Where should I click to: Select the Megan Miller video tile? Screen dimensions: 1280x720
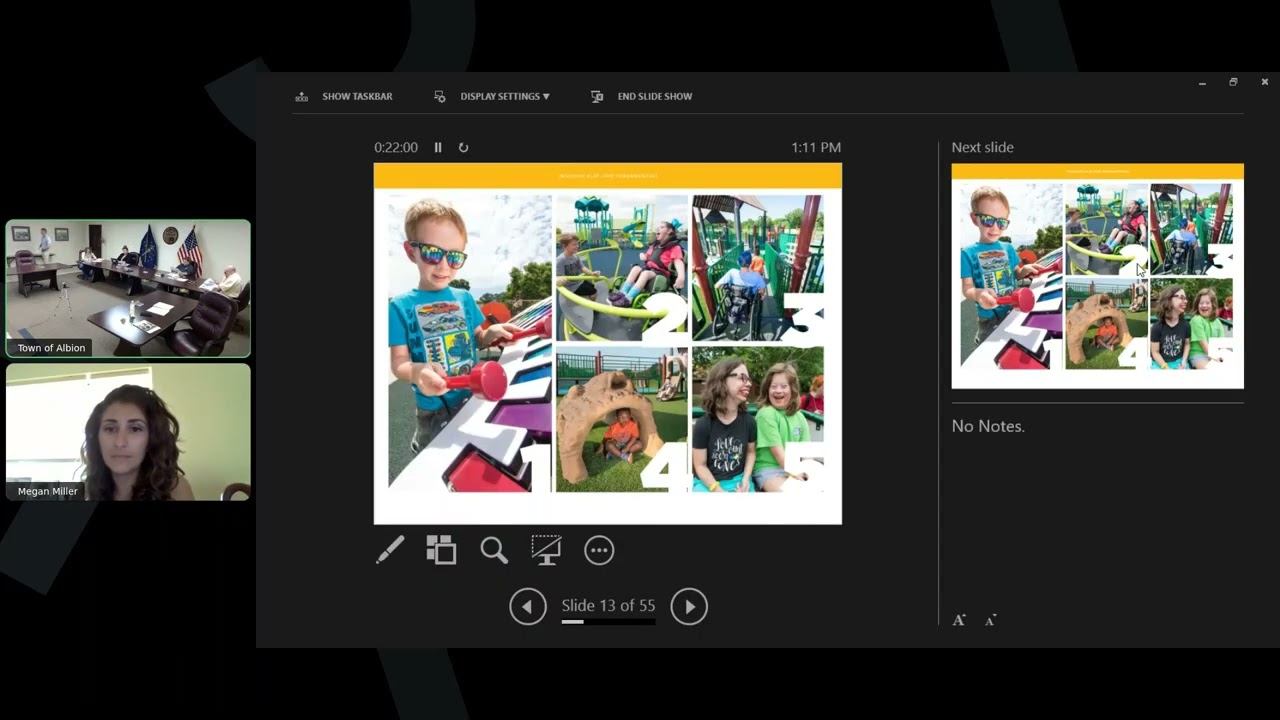tap(128, 432)
